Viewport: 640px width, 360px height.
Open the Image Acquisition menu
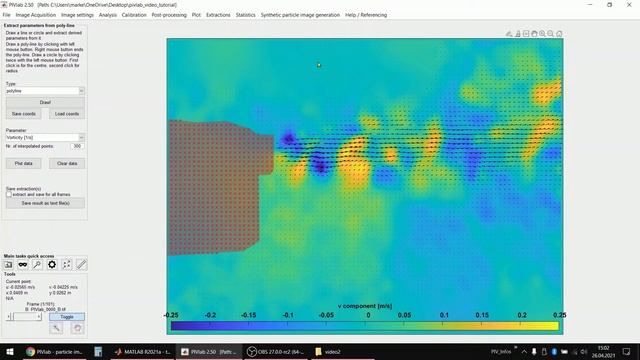click(x=36, y=15)
